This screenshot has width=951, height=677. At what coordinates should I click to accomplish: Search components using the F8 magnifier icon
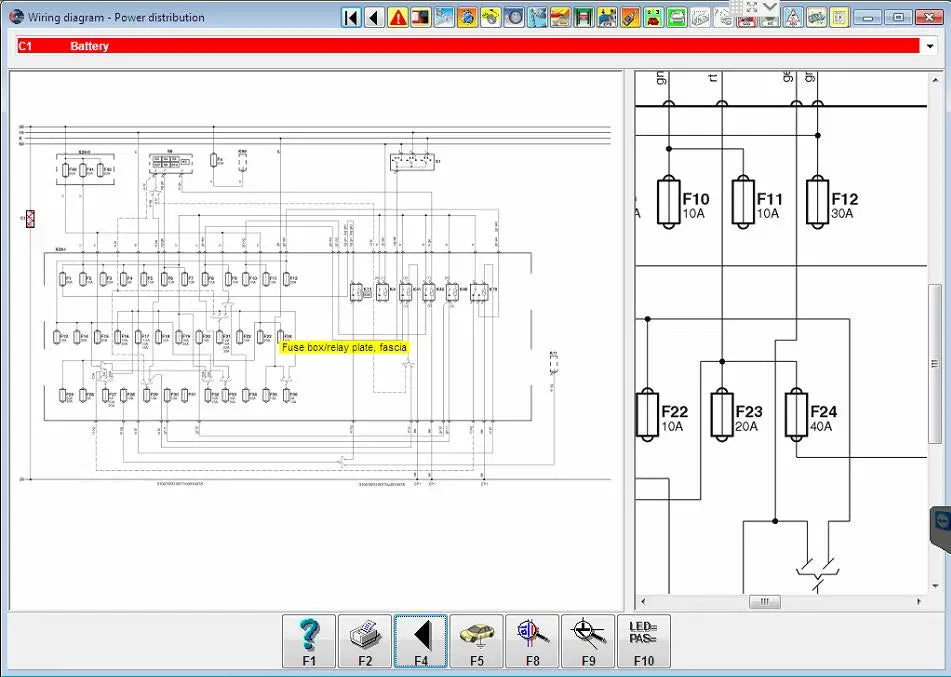(533, 640)
